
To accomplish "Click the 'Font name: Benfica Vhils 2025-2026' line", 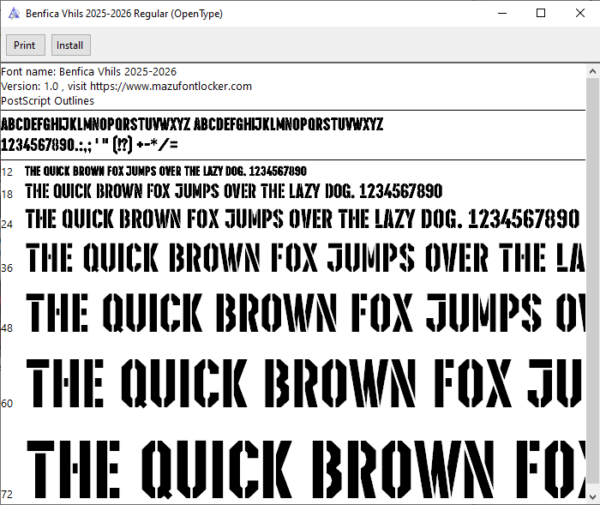I will [89, 72].
